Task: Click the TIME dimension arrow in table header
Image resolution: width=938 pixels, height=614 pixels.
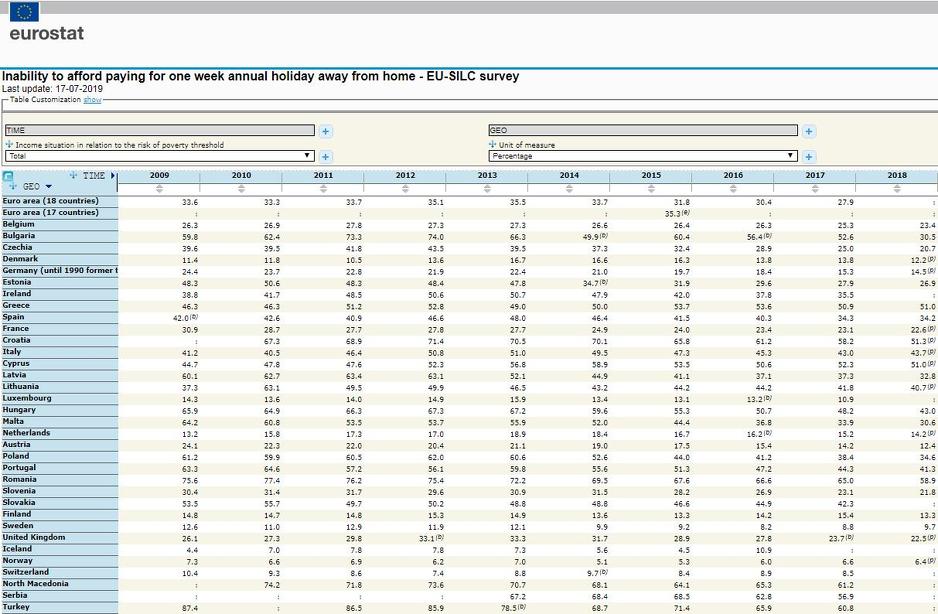Action: [113, 176]
